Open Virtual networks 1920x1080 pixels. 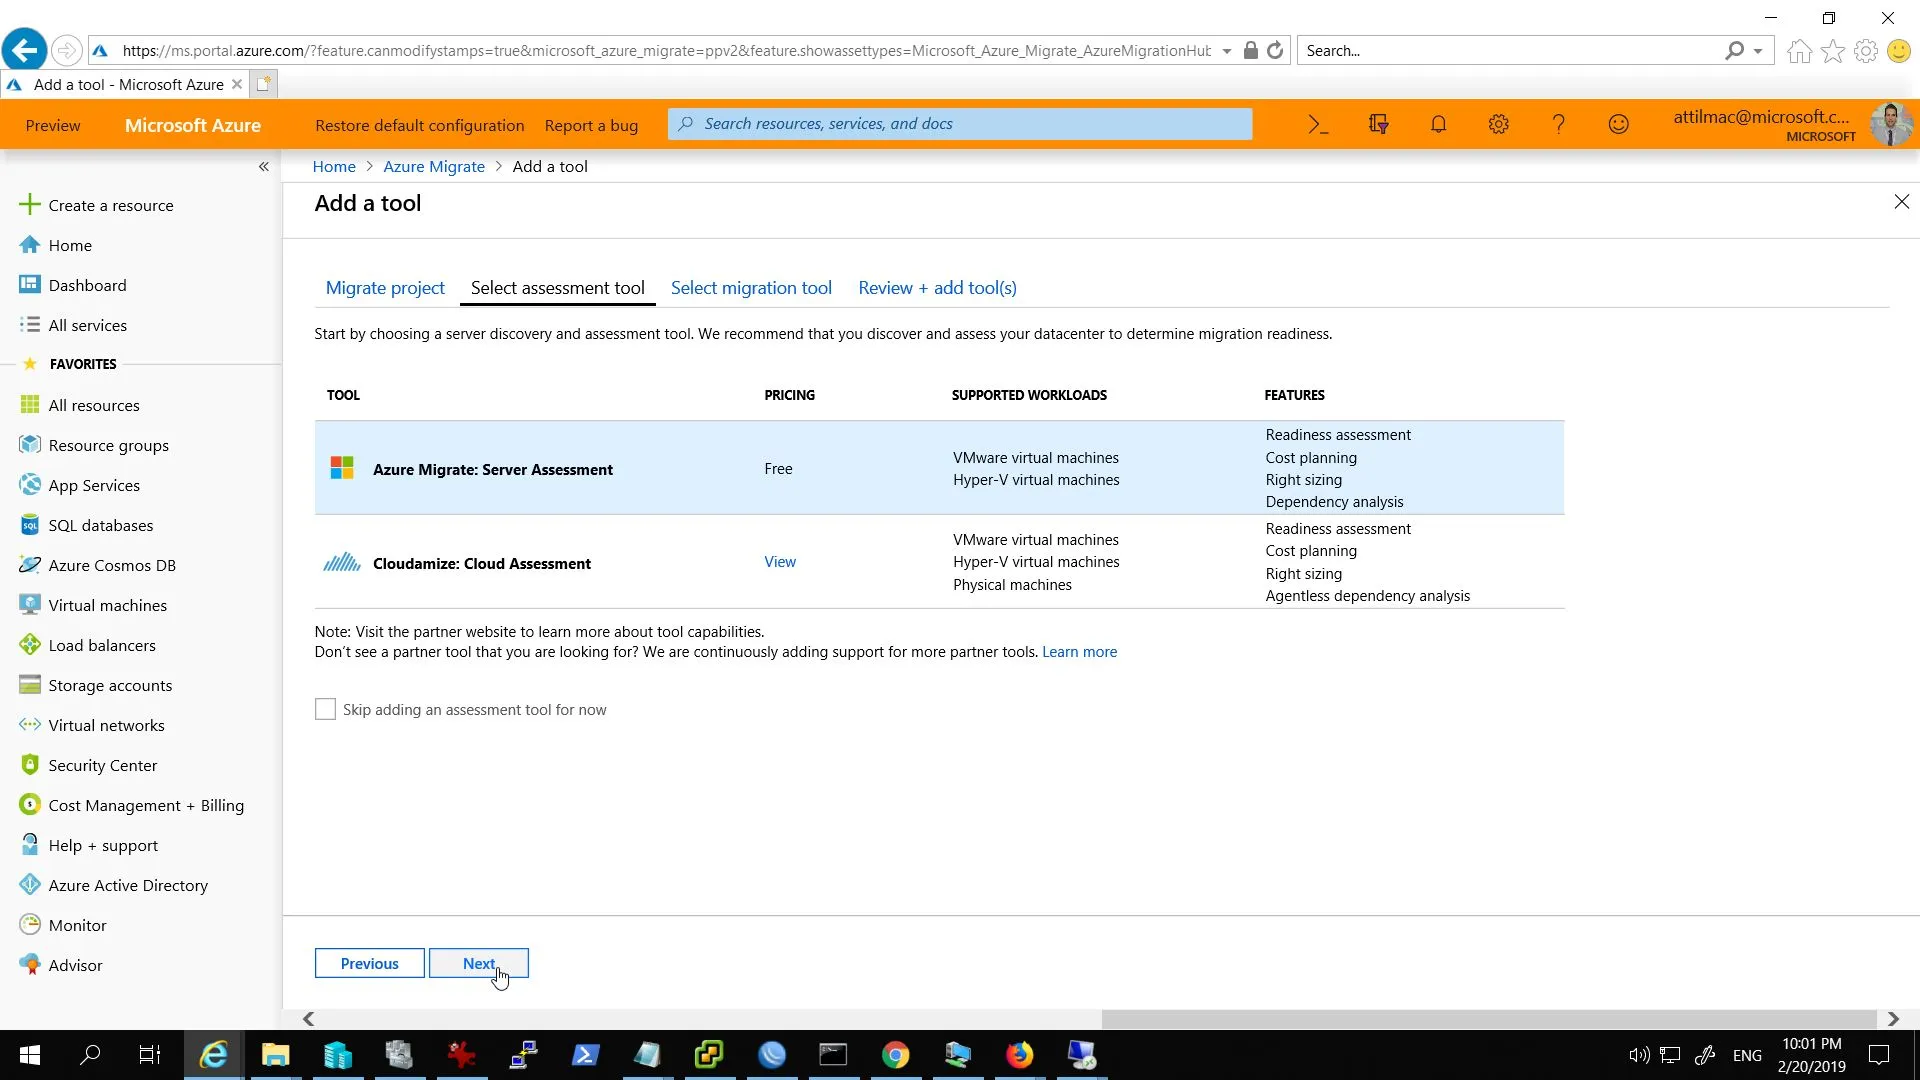106,725
